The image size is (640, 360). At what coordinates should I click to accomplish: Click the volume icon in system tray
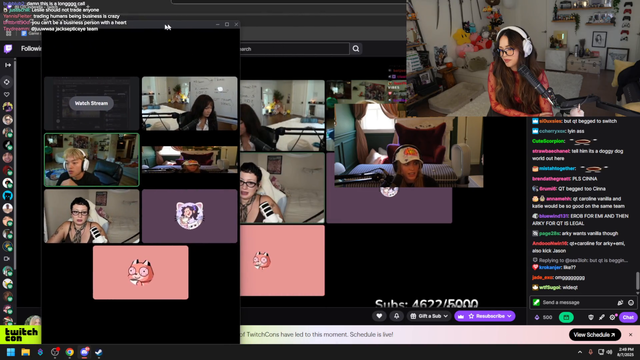tap(609, 352)
